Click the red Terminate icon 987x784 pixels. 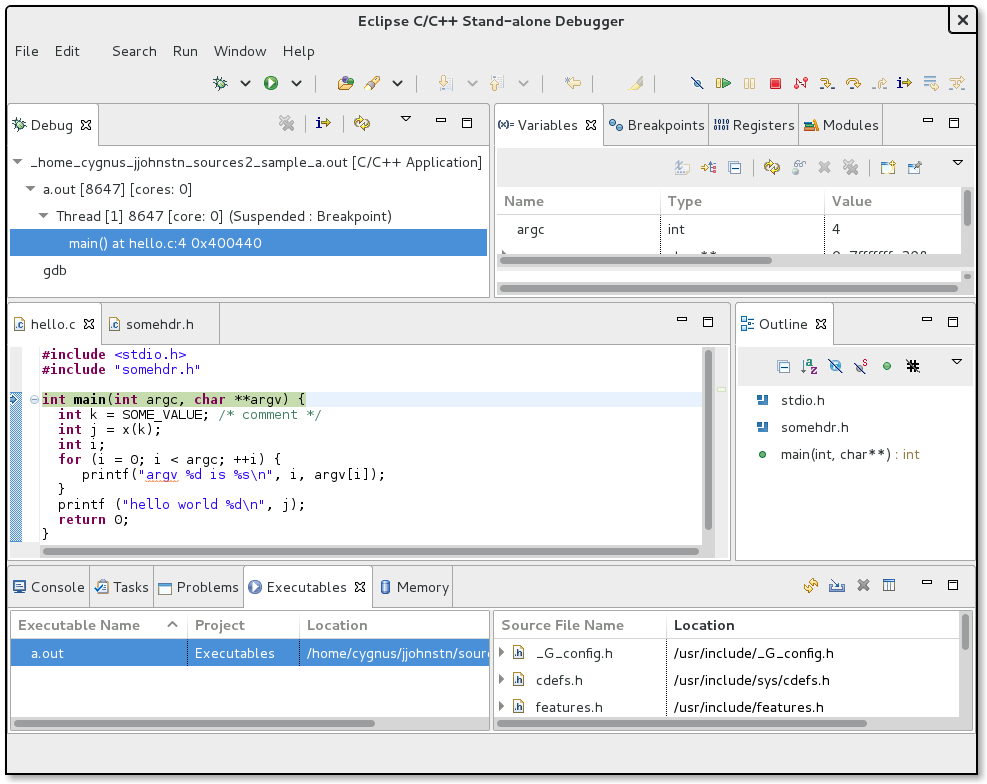776,83
